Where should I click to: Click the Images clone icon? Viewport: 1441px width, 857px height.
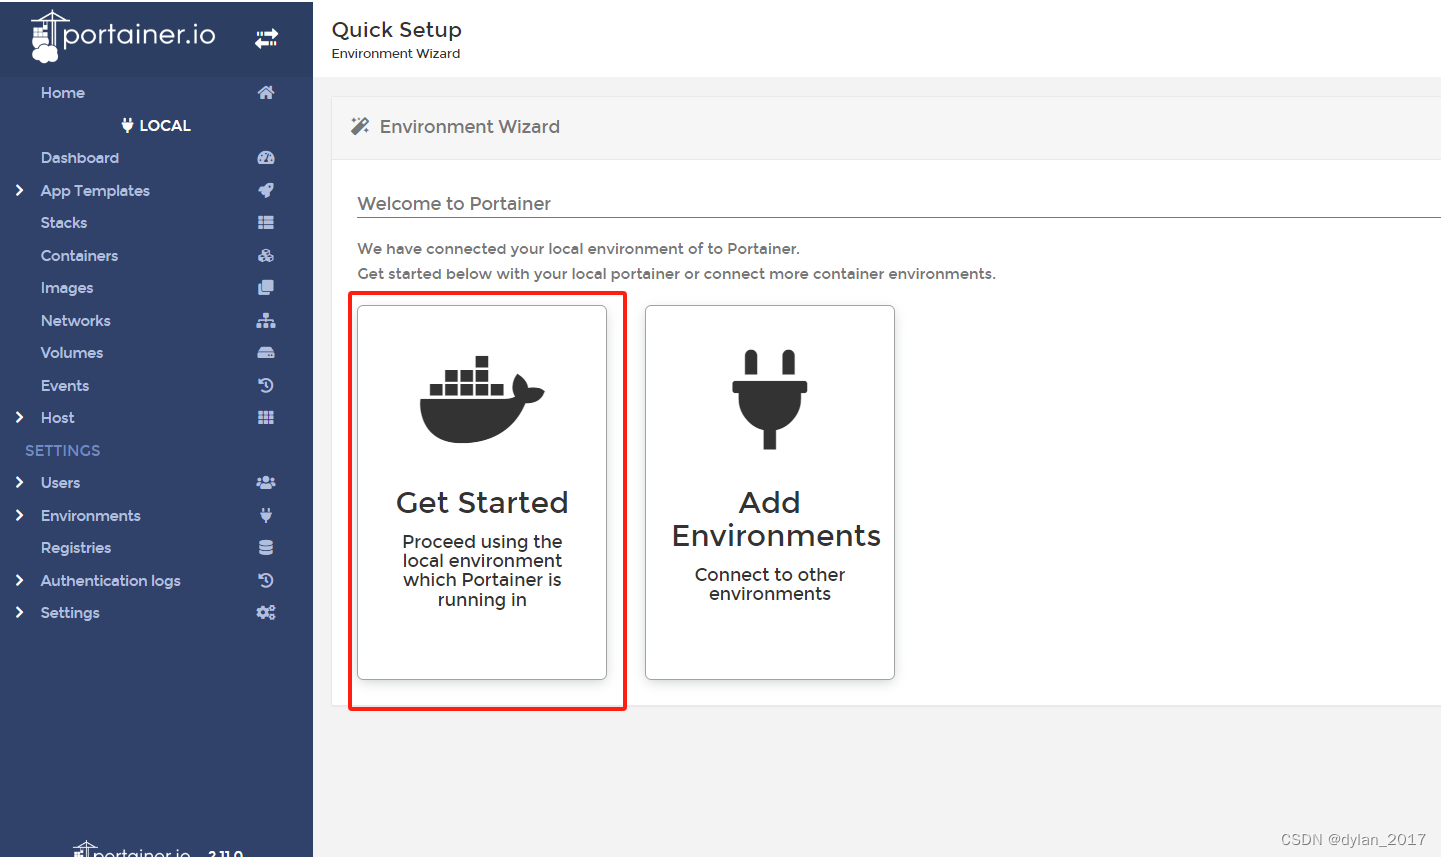(266, 288)
